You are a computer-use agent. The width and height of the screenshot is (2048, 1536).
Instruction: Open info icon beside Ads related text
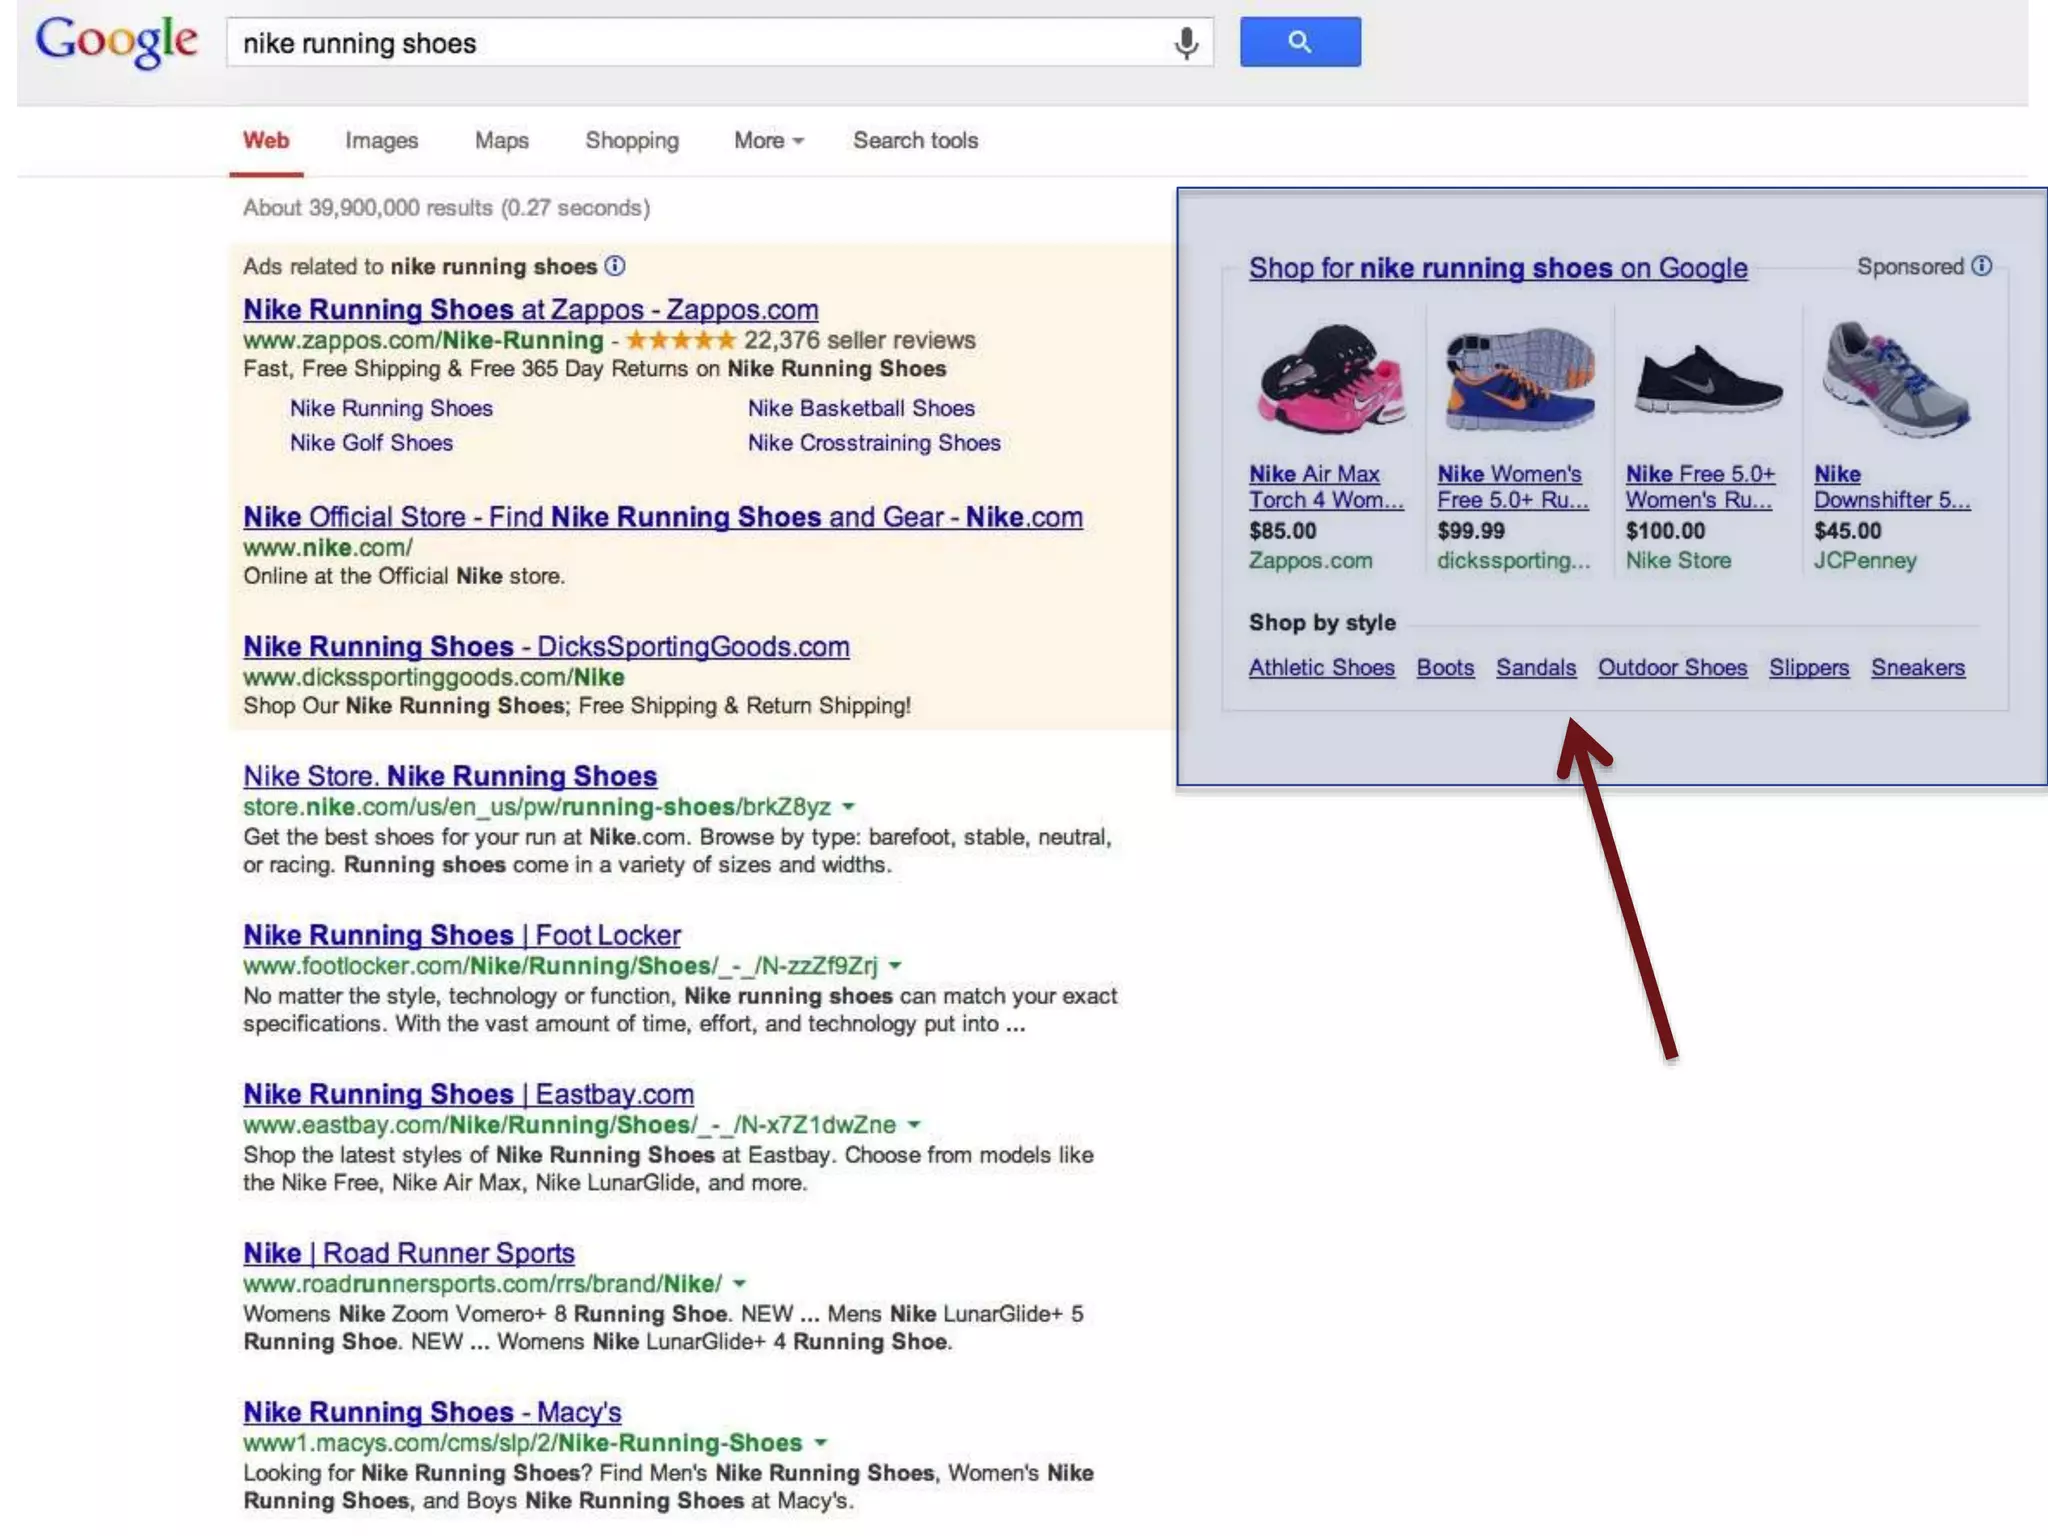click(615, 266)
